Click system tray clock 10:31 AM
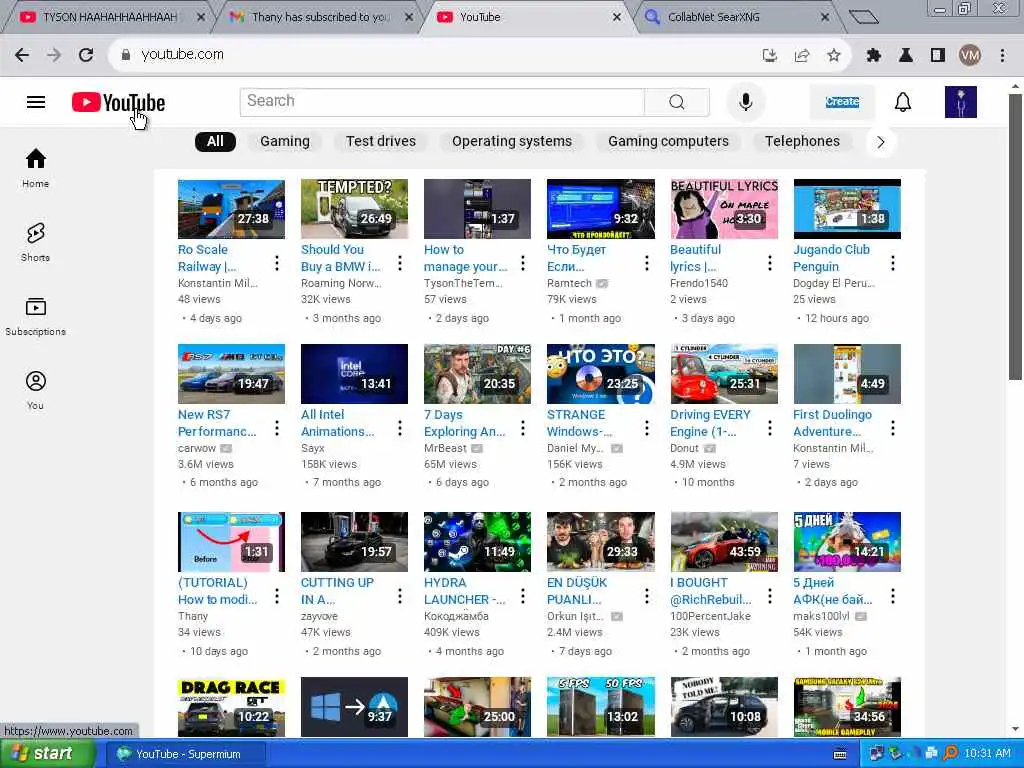The width and height of the screenshot is (1024, 768). [987, 754]
